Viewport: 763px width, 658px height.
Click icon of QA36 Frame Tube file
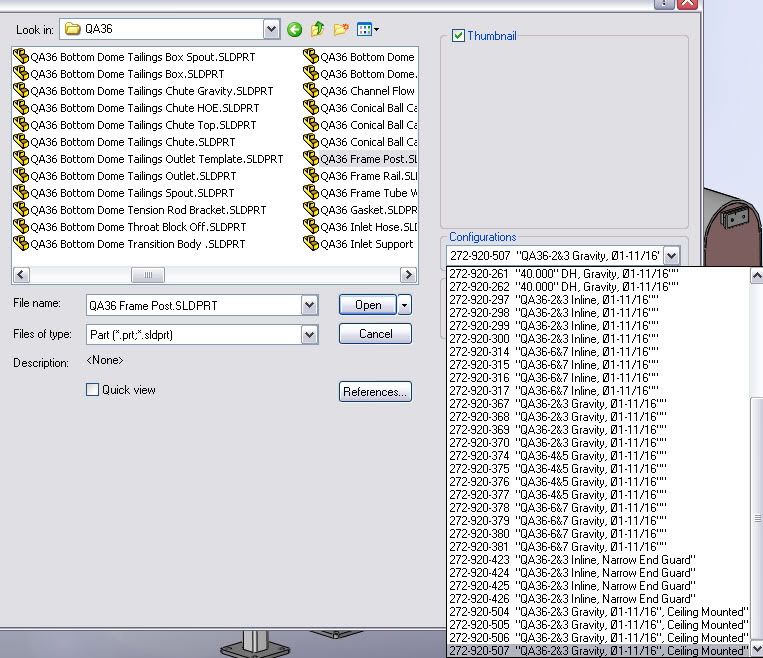point(311,193)
